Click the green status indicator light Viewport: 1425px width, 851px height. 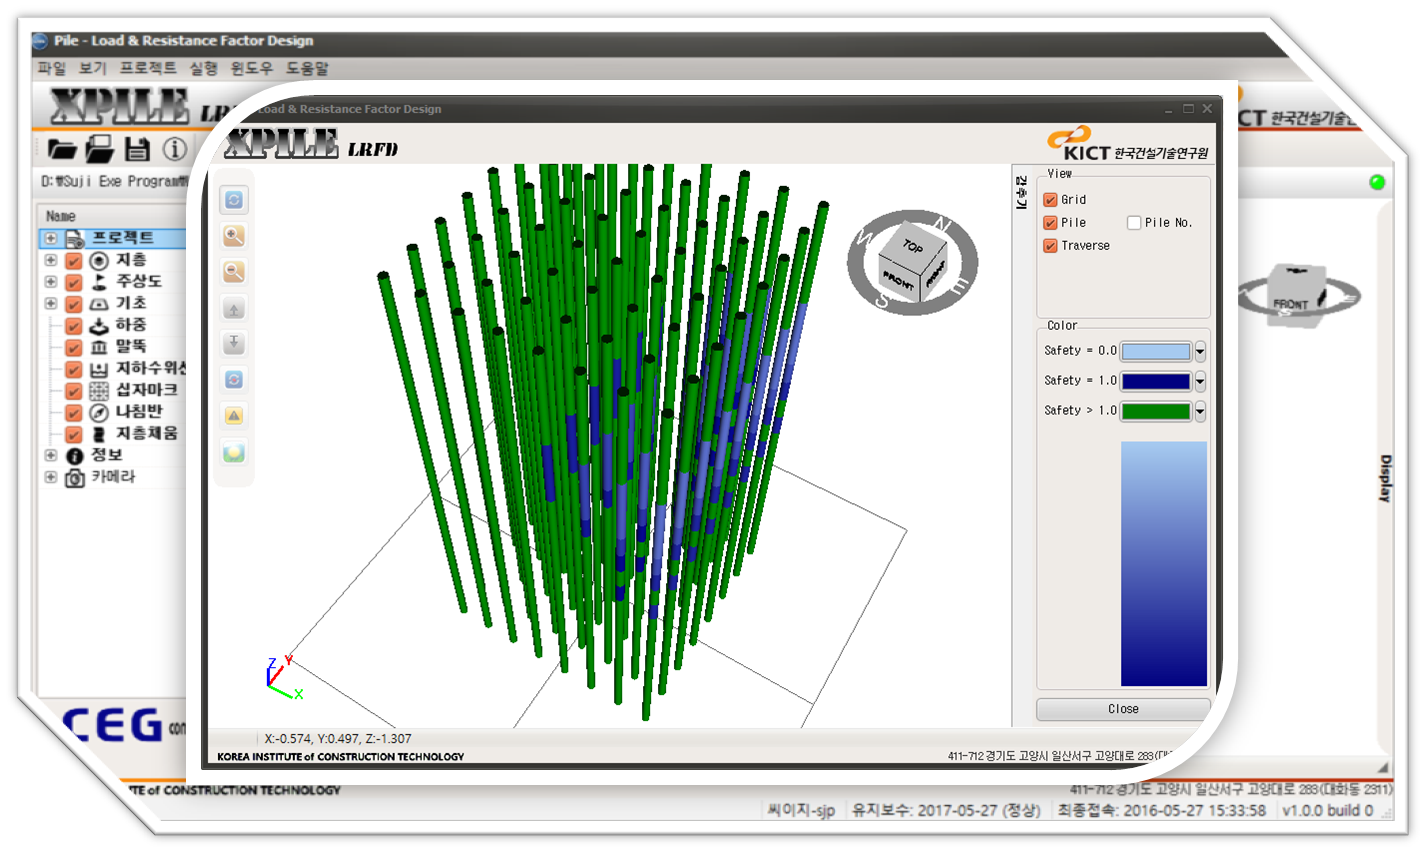click(x=1377, y=182)
